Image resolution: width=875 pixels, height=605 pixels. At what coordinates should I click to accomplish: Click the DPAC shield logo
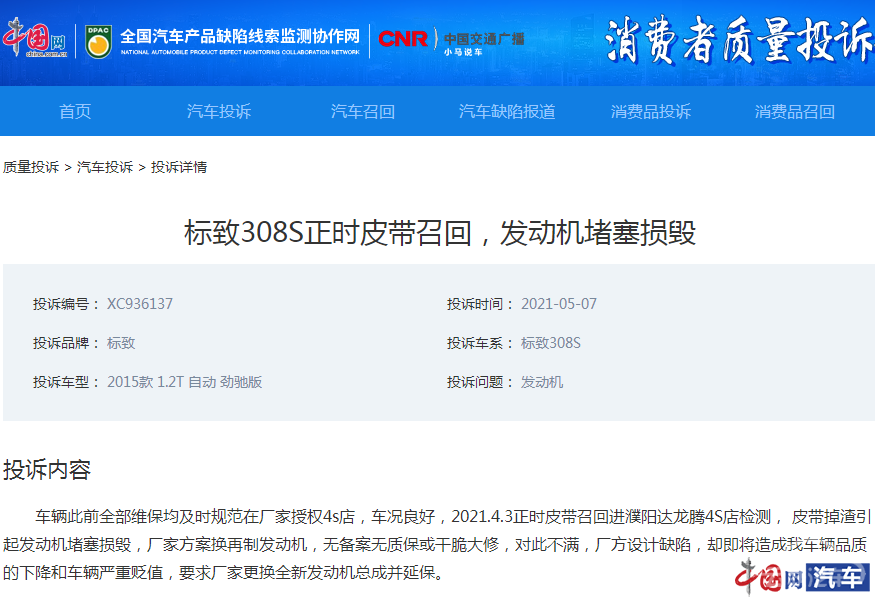[98, 41]
